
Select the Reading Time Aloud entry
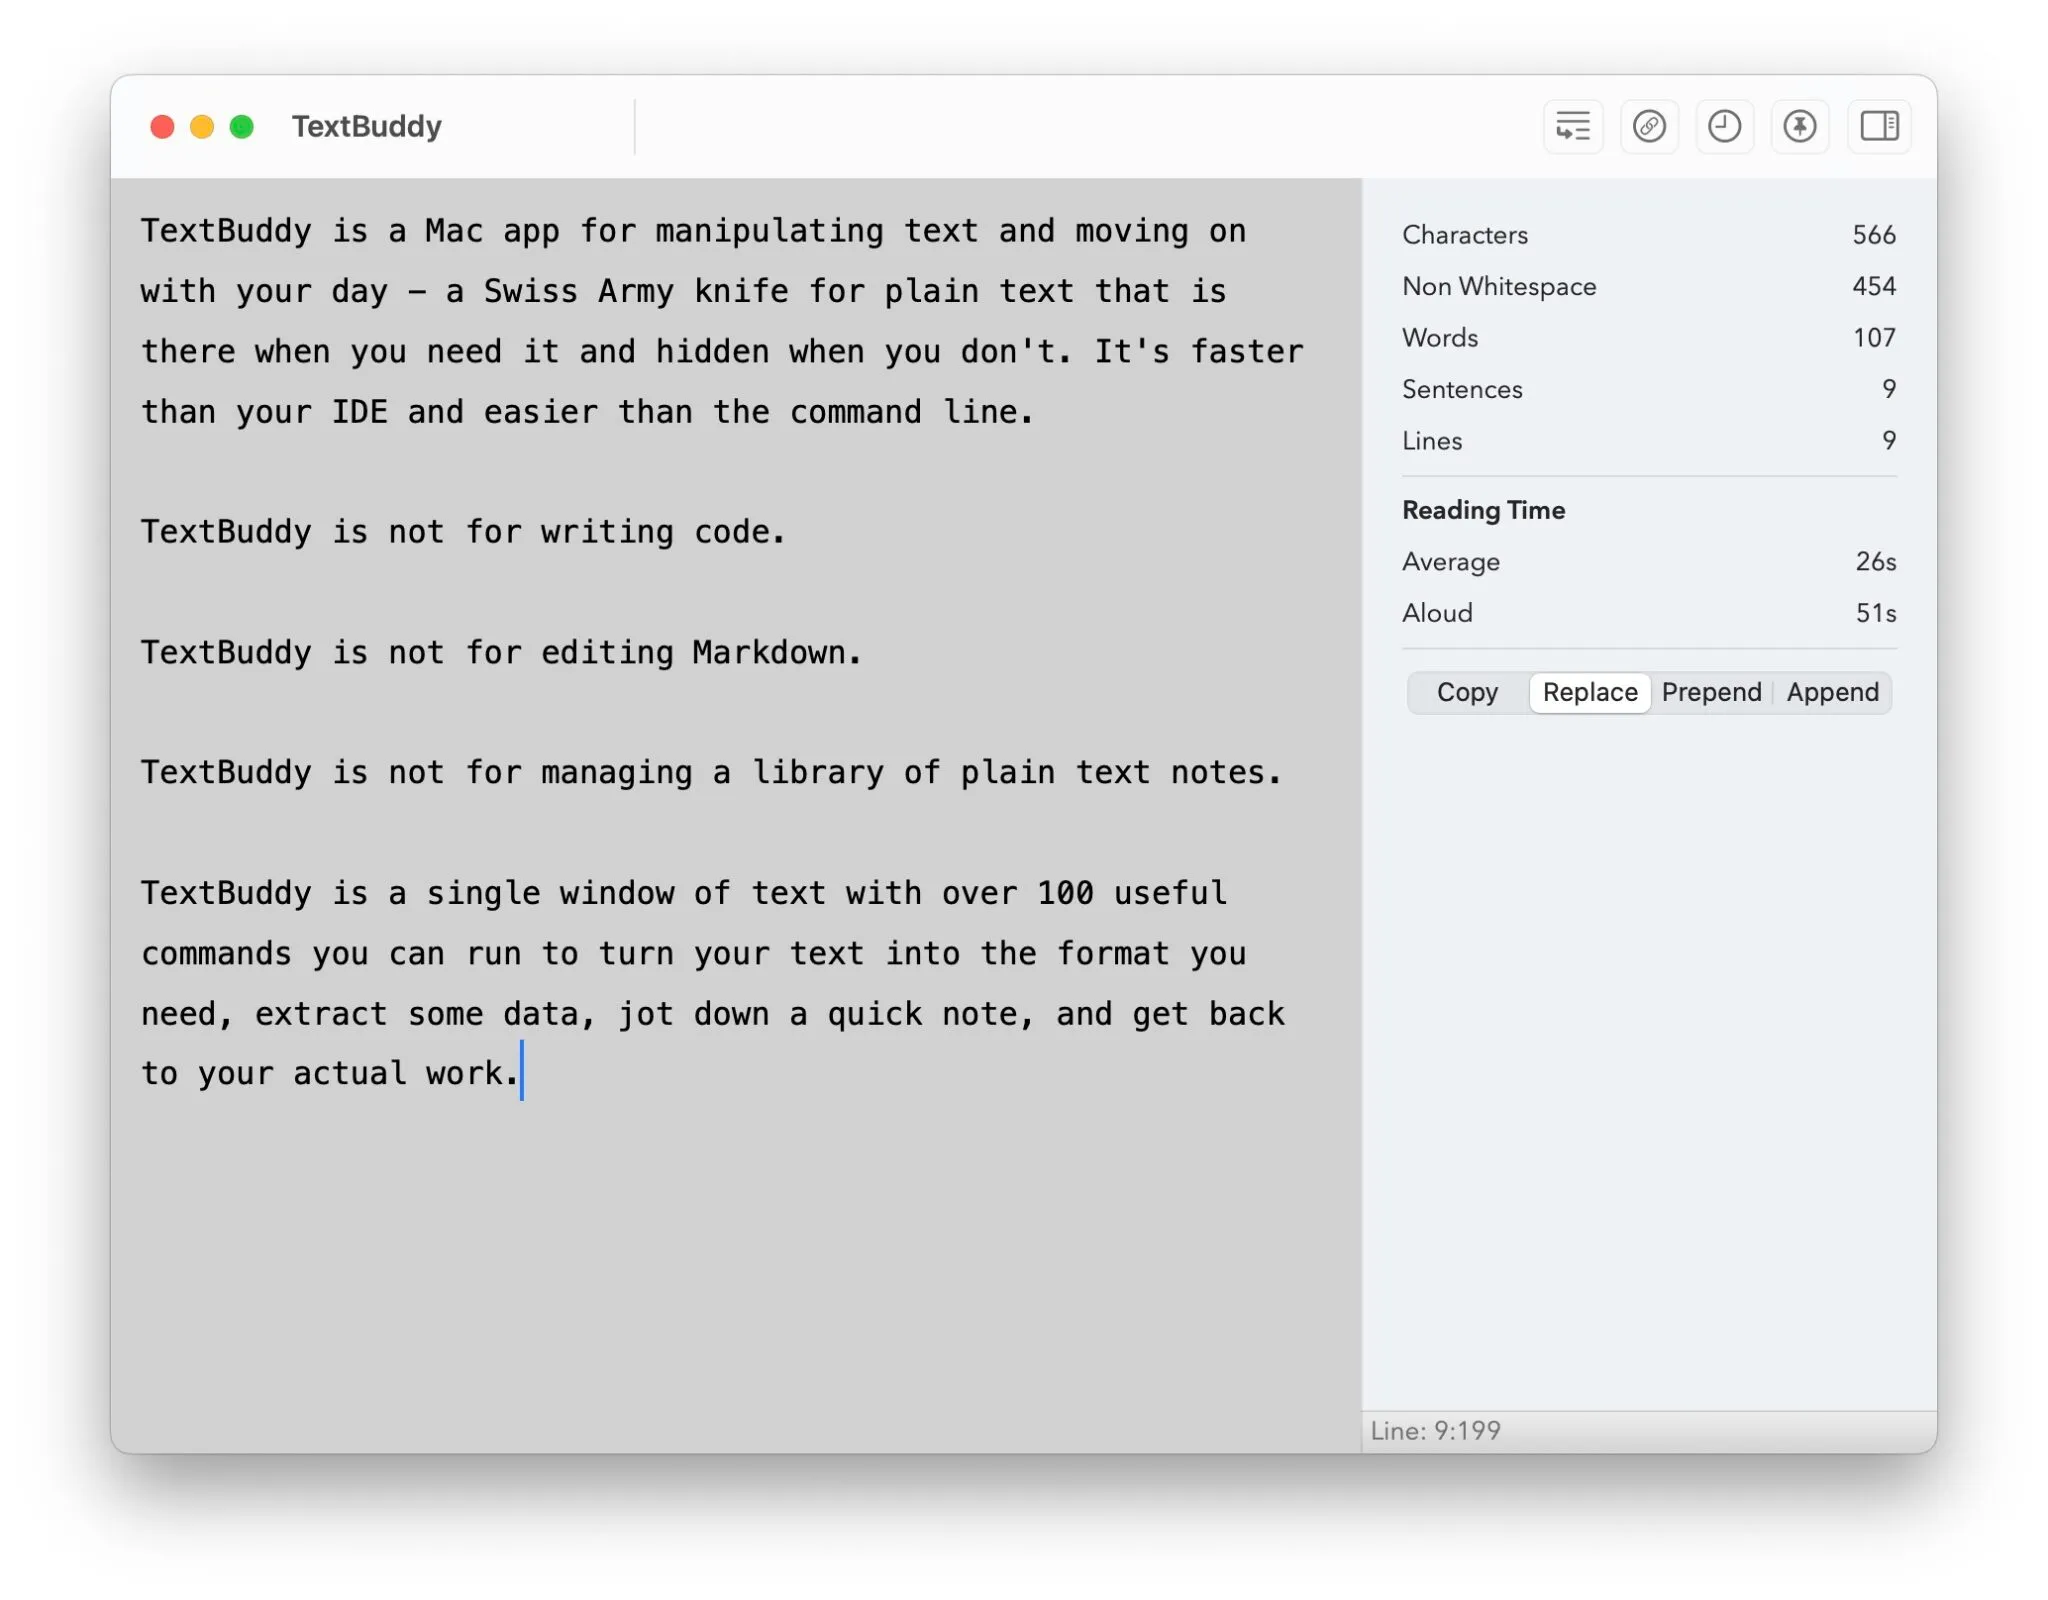[x=1437, y=613]
